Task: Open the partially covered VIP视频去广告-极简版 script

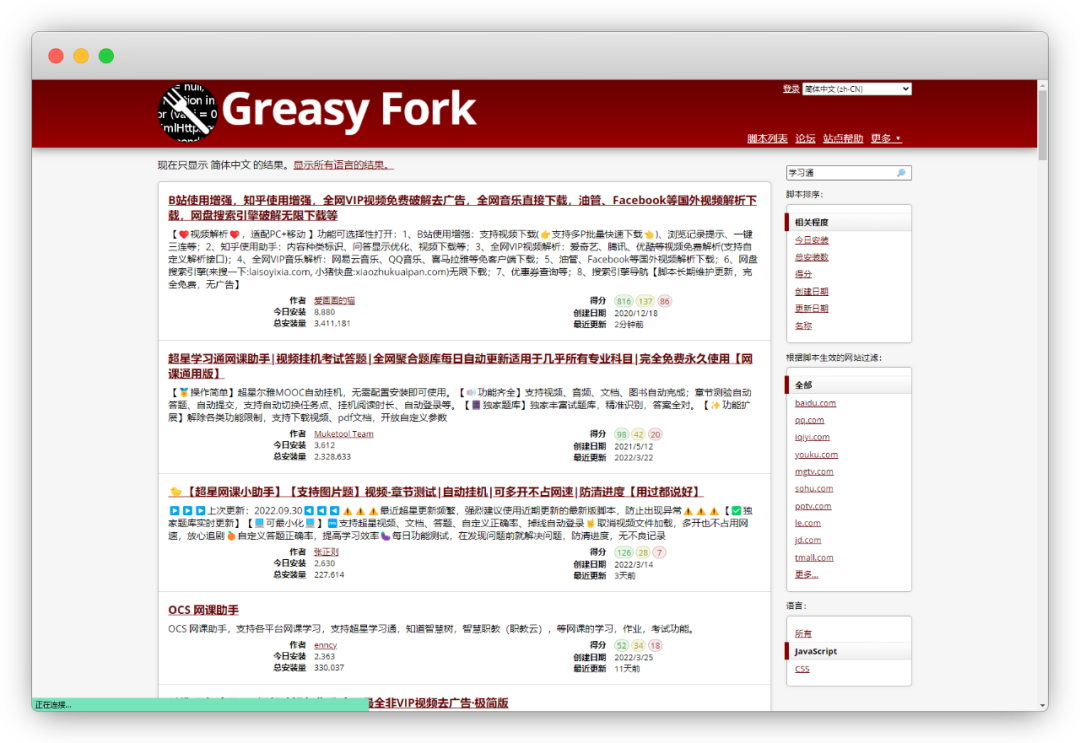Action: point(439,703)
